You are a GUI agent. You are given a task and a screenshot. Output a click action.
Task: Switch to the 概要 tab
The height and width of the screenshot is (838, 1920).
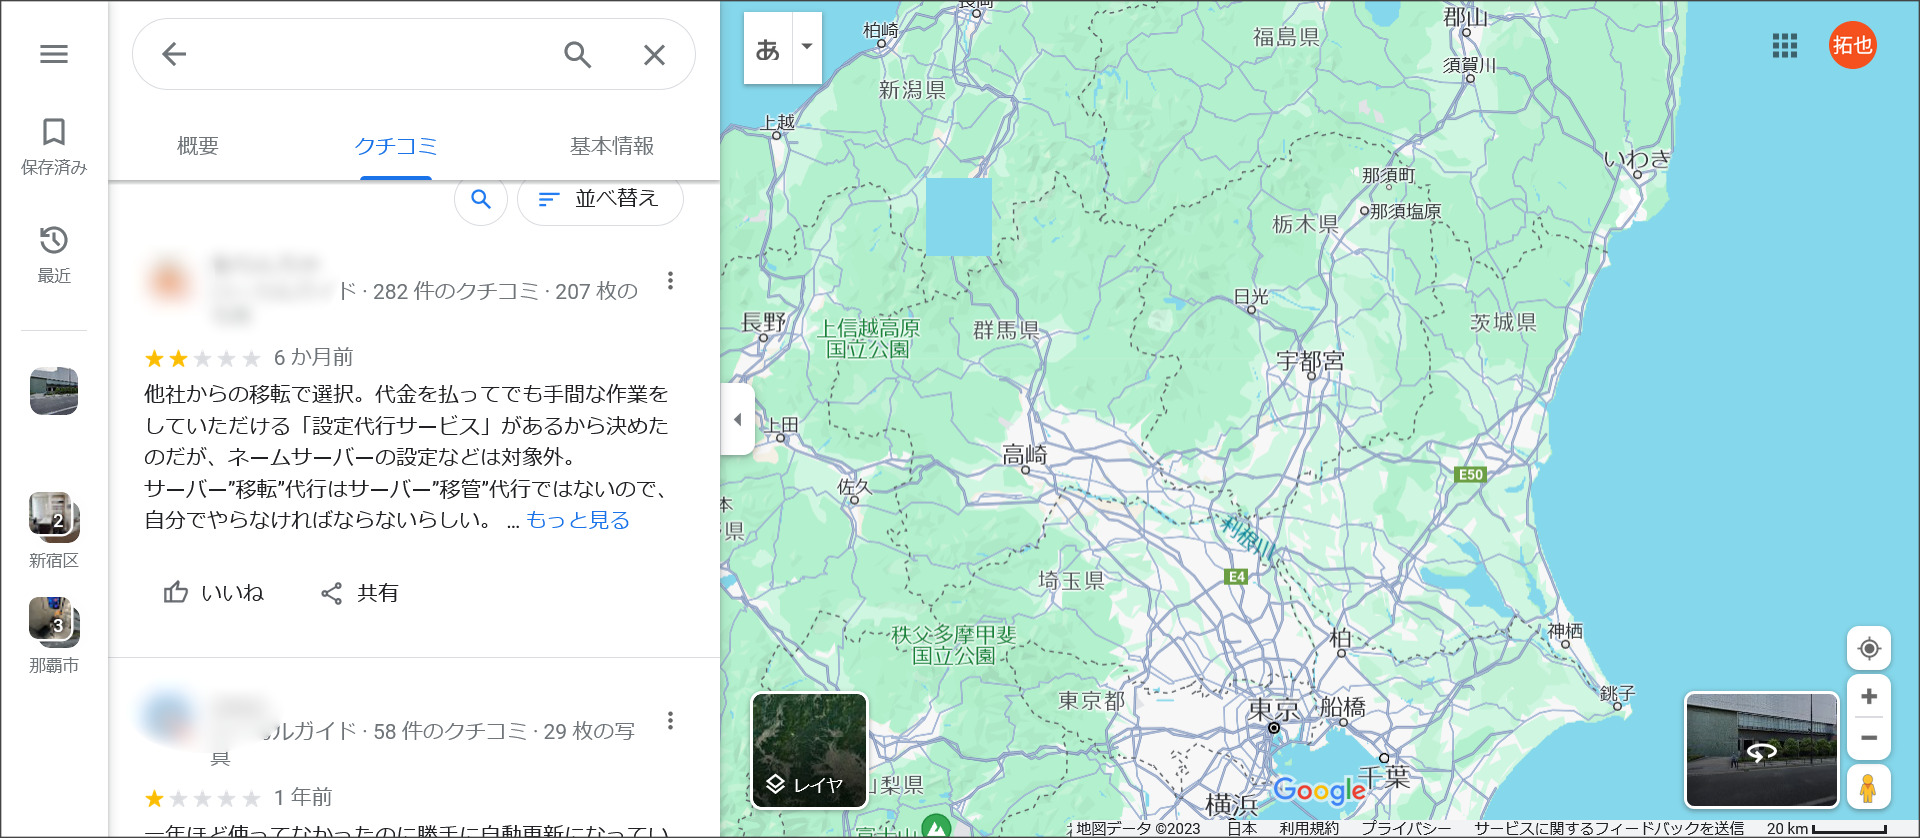198,146
